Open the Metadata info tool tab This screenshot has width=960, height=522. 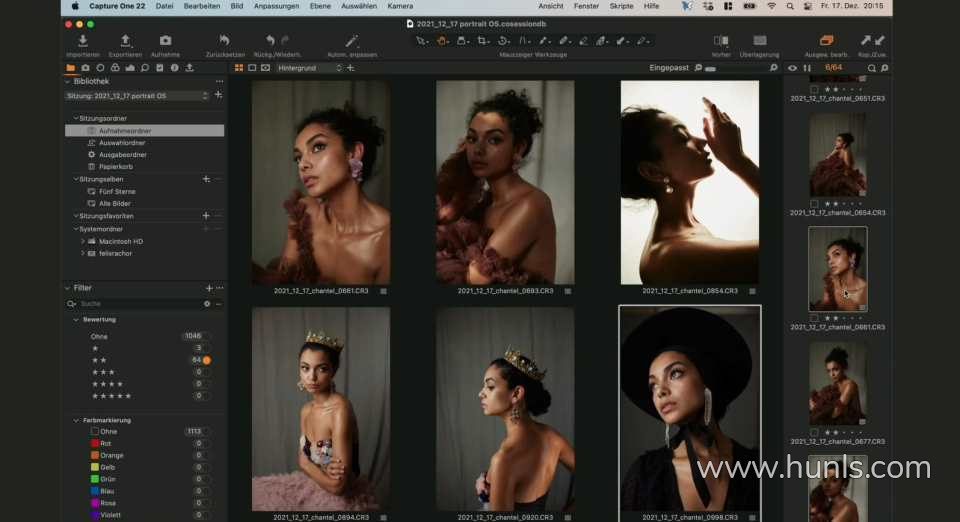coord(174,68)
